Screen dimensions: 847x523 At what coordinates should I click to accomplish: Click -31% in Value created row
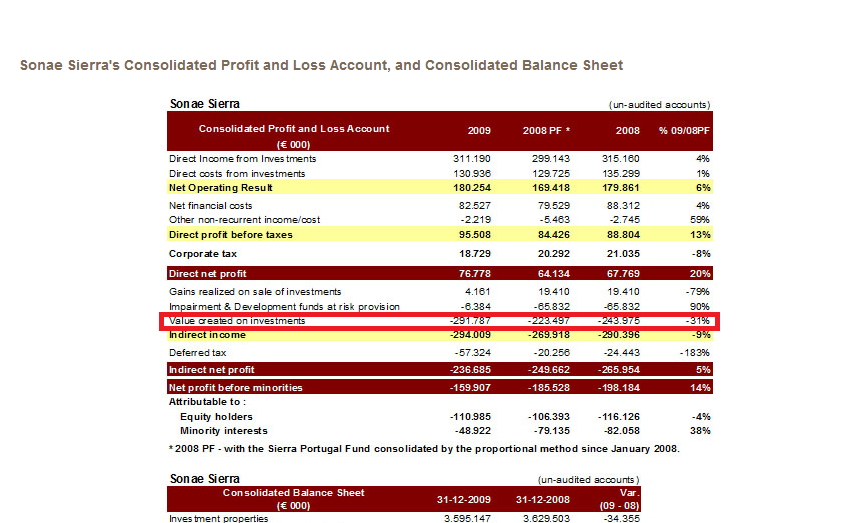[x=697, y=320]
